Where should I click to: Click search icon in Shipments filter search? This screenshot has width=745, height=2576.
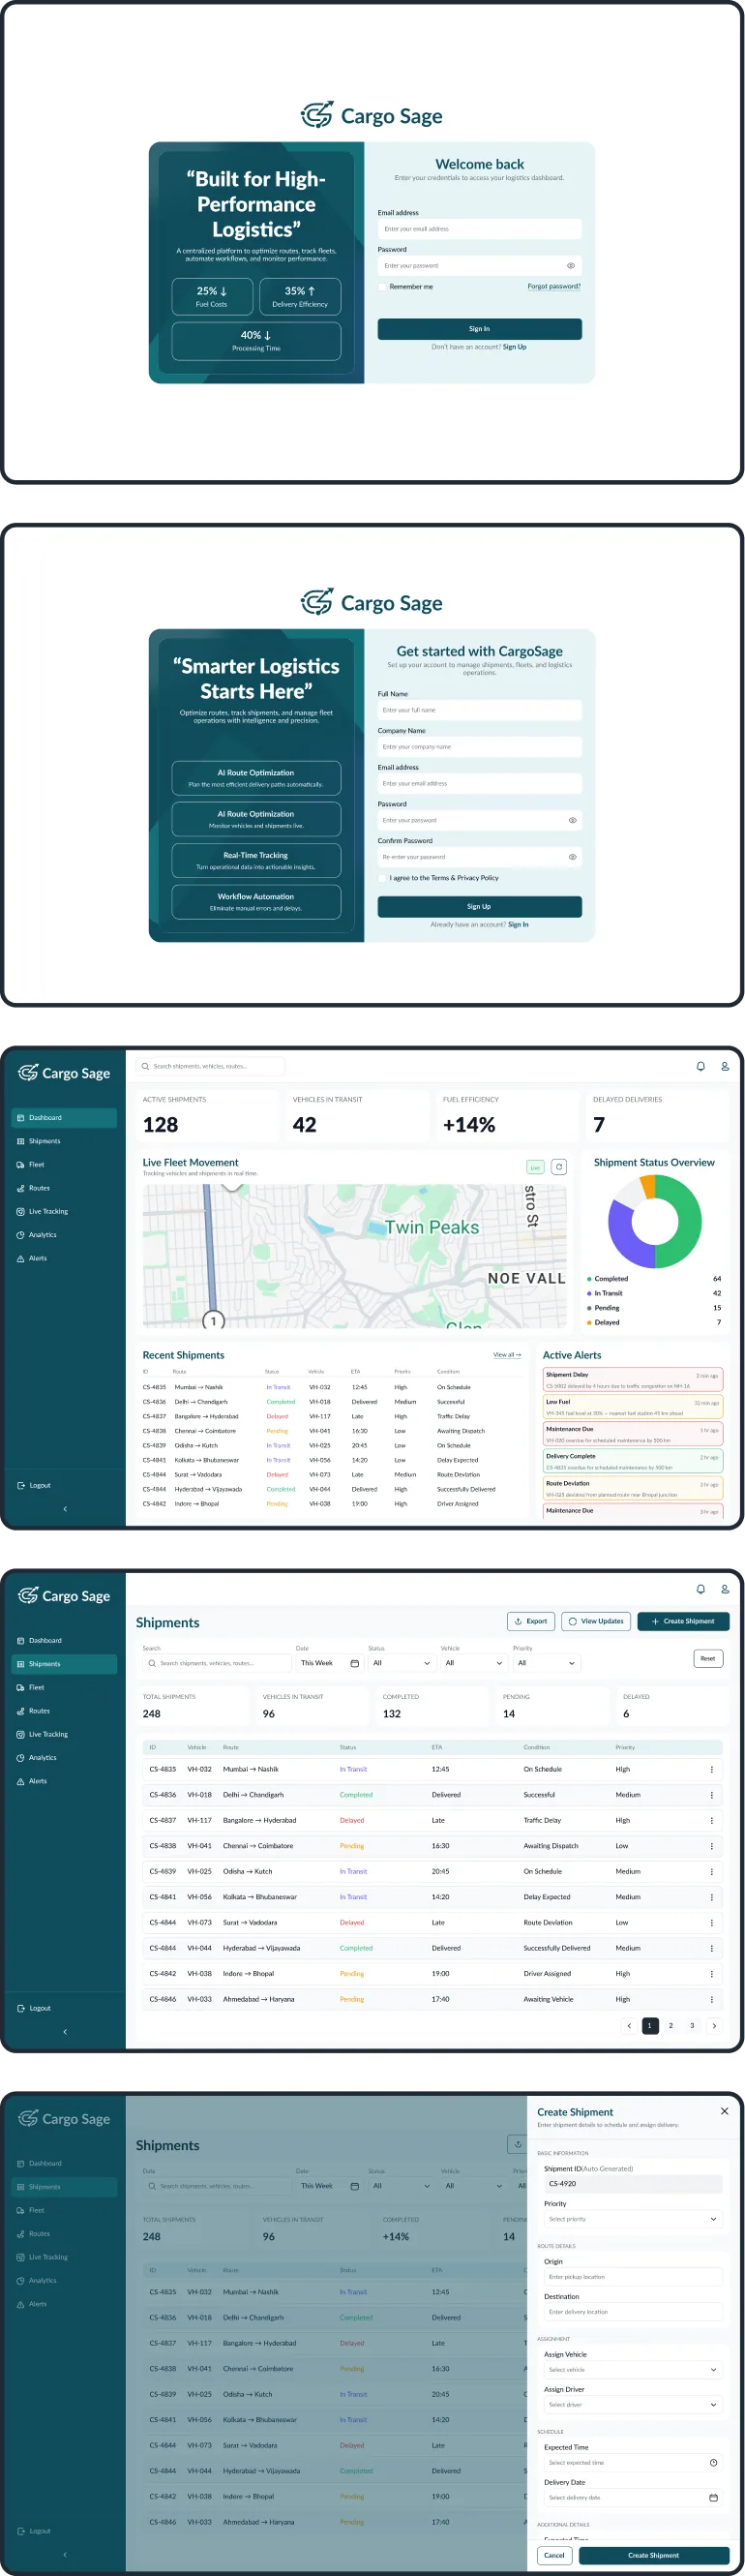point(152,1663)
